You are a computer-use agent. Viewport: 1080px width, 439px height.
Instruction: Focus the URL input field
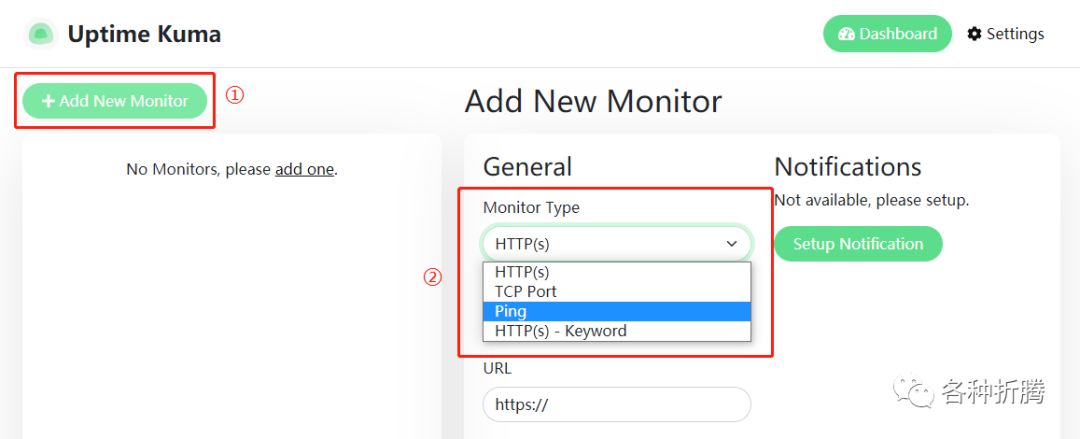point(616,404)
